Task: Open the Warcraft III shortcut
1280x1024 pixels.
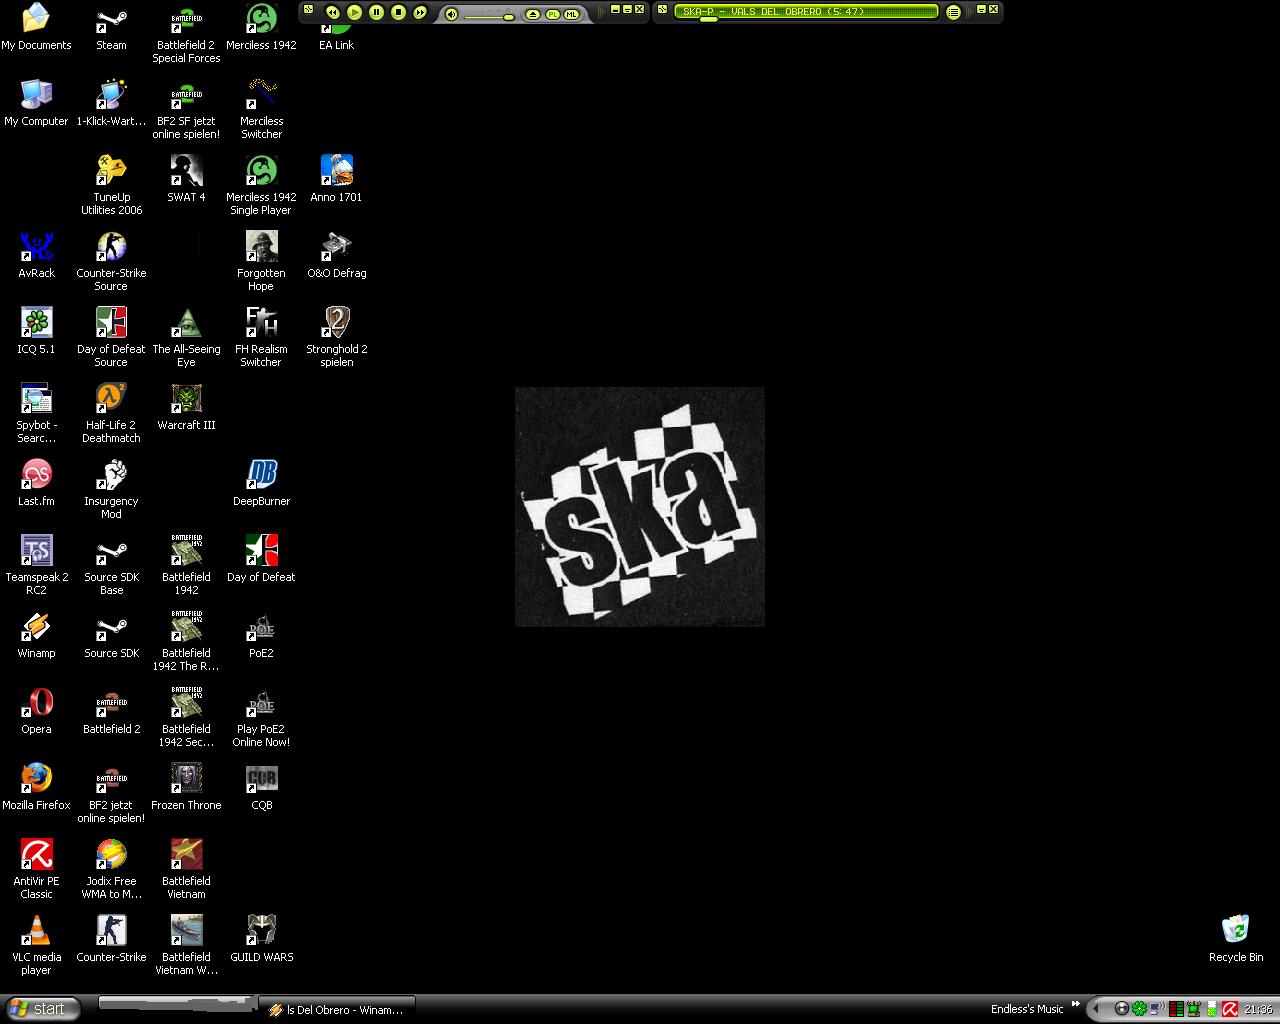Action: pyautogui.click(x=186, y=407)
